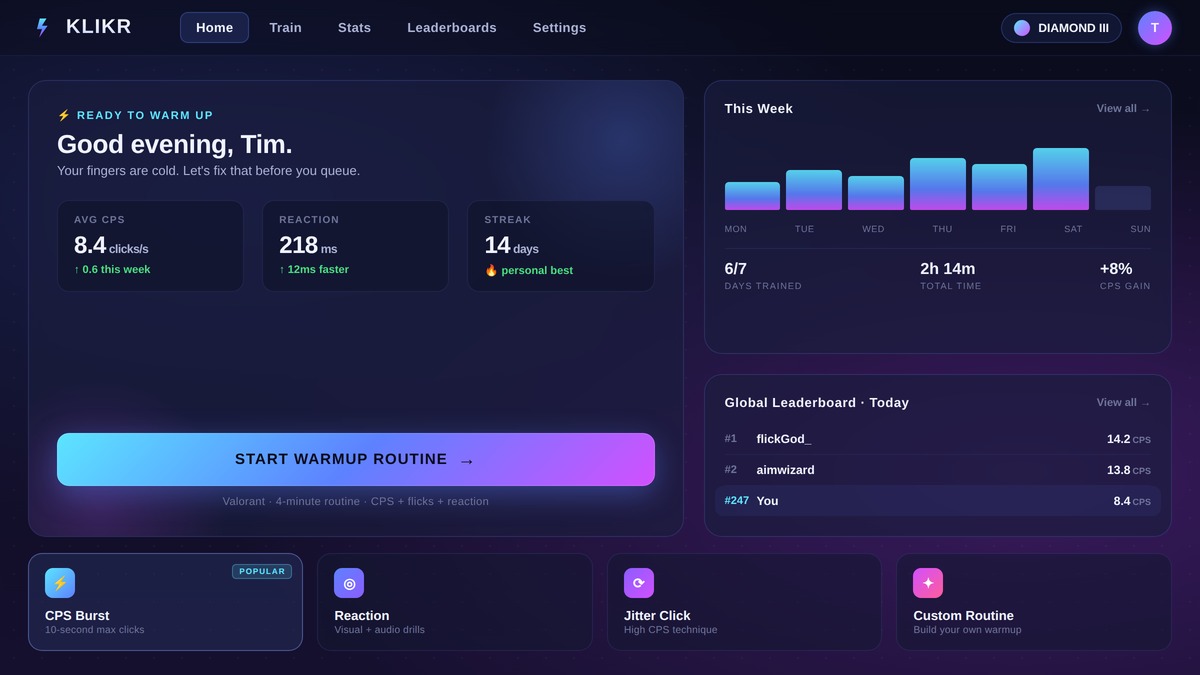Click the '12ms faster' text
Screen dimensions: 1200x675
coord(318,269)
